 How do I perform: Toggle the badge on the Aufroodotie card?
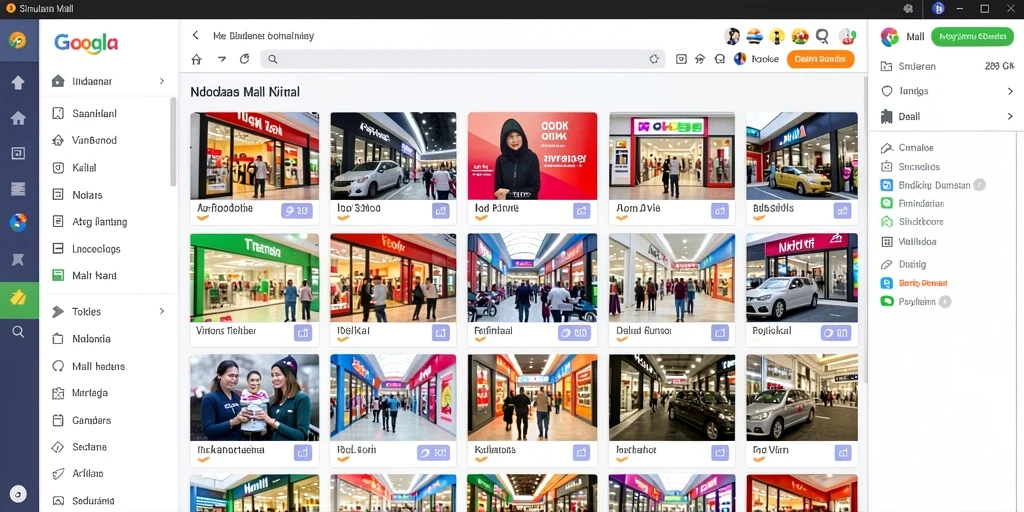[x=296, y=210]
